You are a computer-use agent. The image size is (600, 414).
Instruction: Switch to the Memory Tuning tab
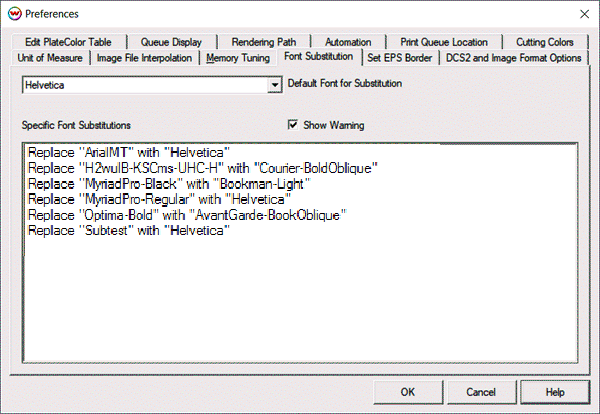240,58
